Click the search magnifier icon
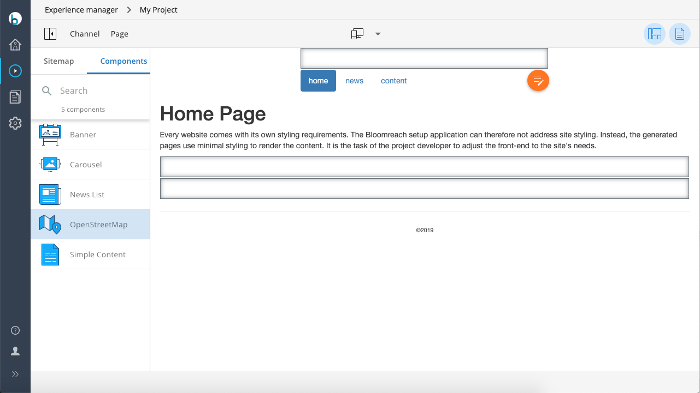This screenshot has width=700, height=393. 46,91
